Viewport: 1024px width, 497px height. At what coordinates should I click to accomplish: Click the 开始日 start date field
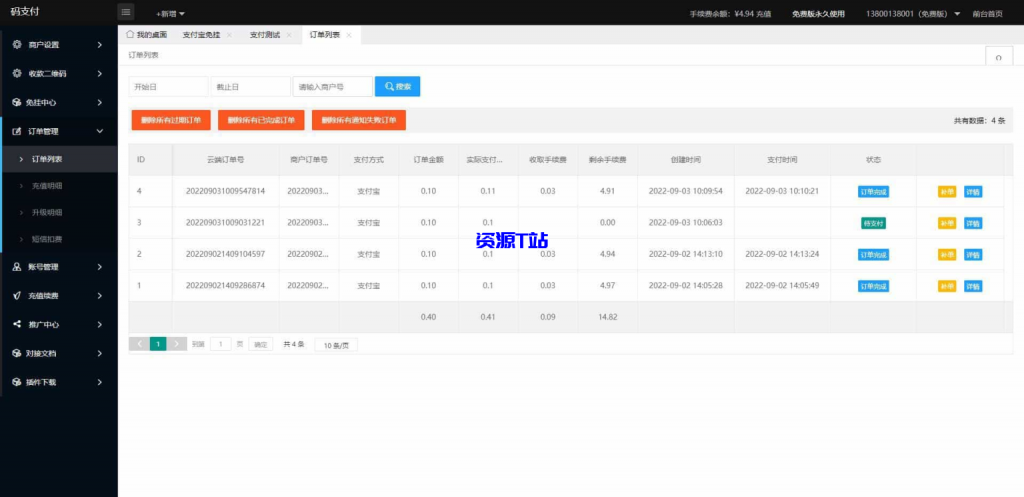(x=168, y=87)
